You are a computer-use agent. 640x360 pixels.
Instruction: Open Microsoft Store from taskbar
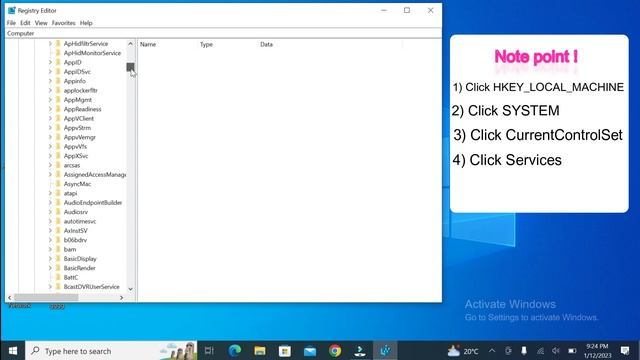pyautogui.click(x=285, y=351)
